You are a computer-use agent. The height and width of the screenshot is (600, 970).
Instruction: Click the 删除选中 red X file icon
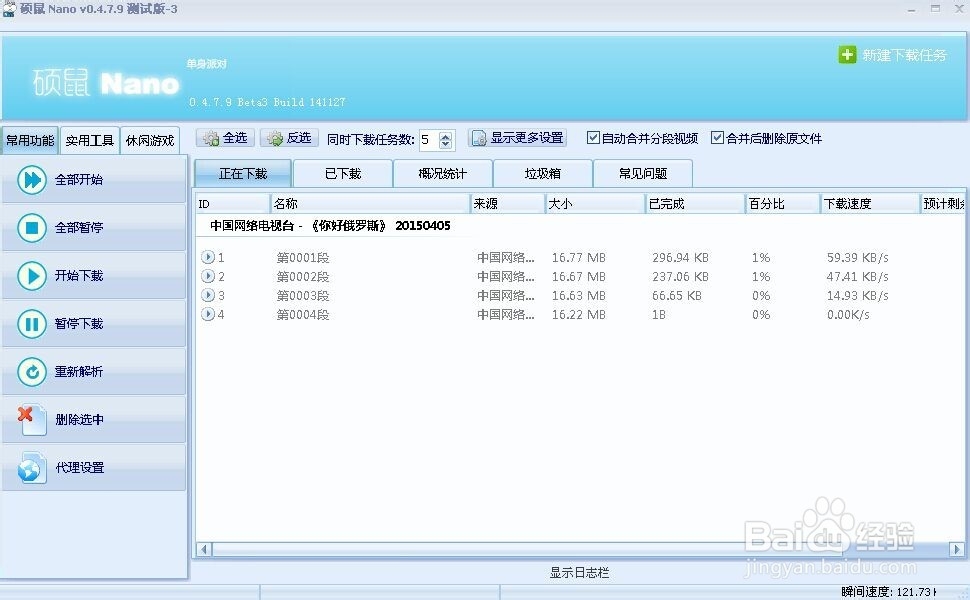(32, 420)
